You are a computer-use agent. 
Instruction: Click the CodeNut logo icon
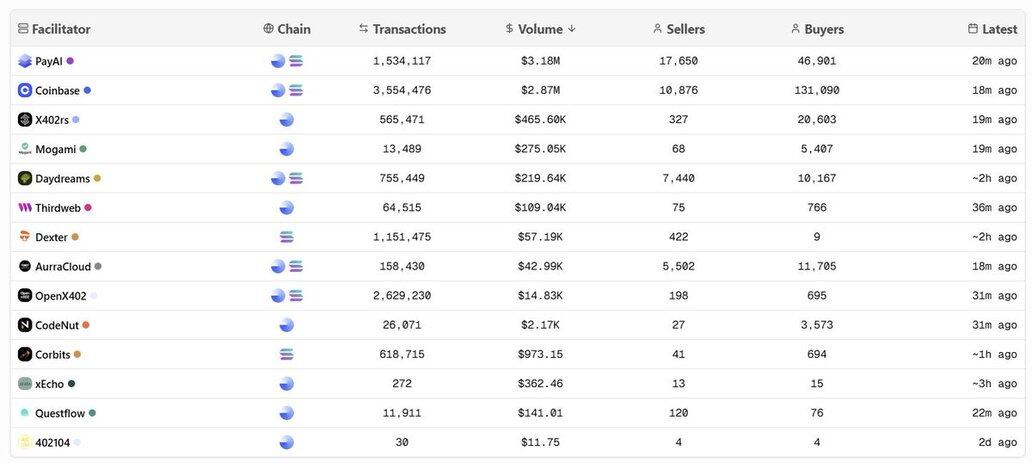tap(25, 325)
